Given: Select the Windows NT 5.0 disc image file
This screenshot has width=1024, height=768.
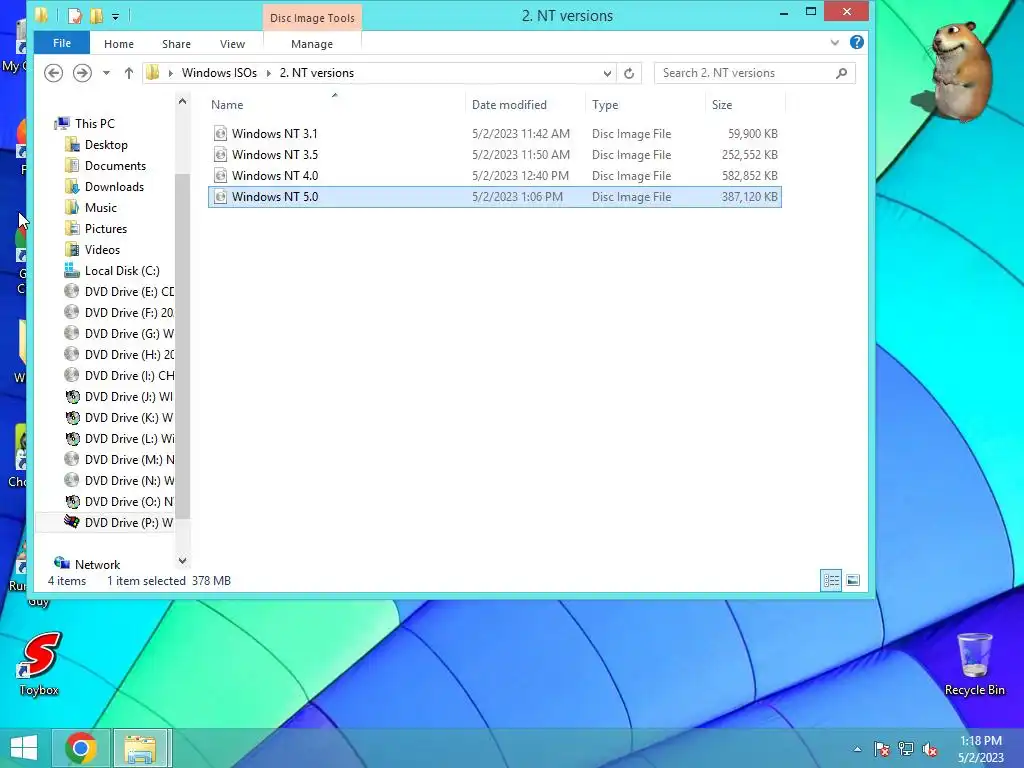Looking at the screenshot, I should [495, 197].
